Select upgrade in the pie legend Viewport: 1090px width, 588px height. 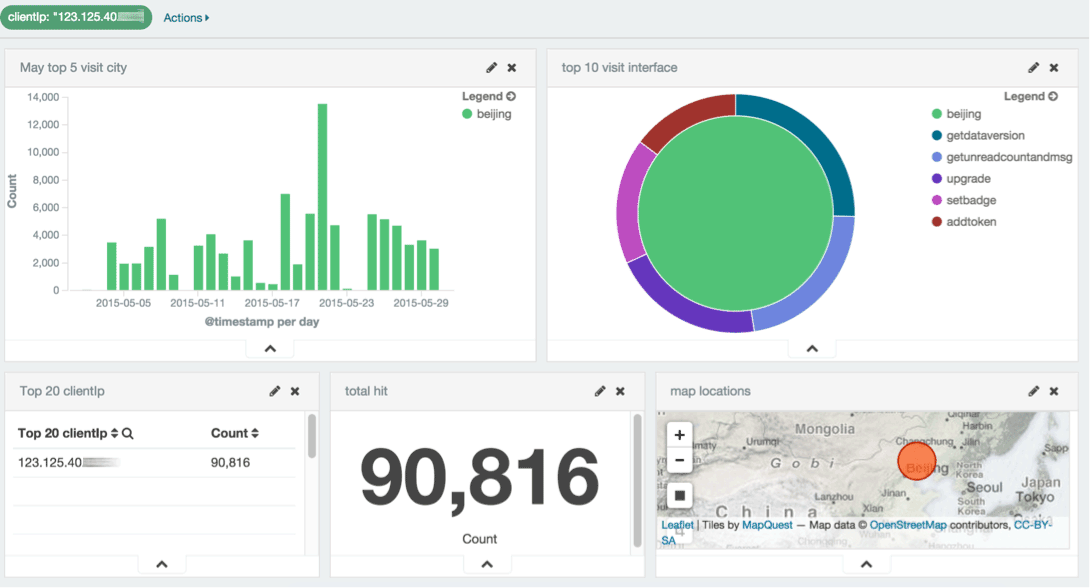[x=961, y=179]
